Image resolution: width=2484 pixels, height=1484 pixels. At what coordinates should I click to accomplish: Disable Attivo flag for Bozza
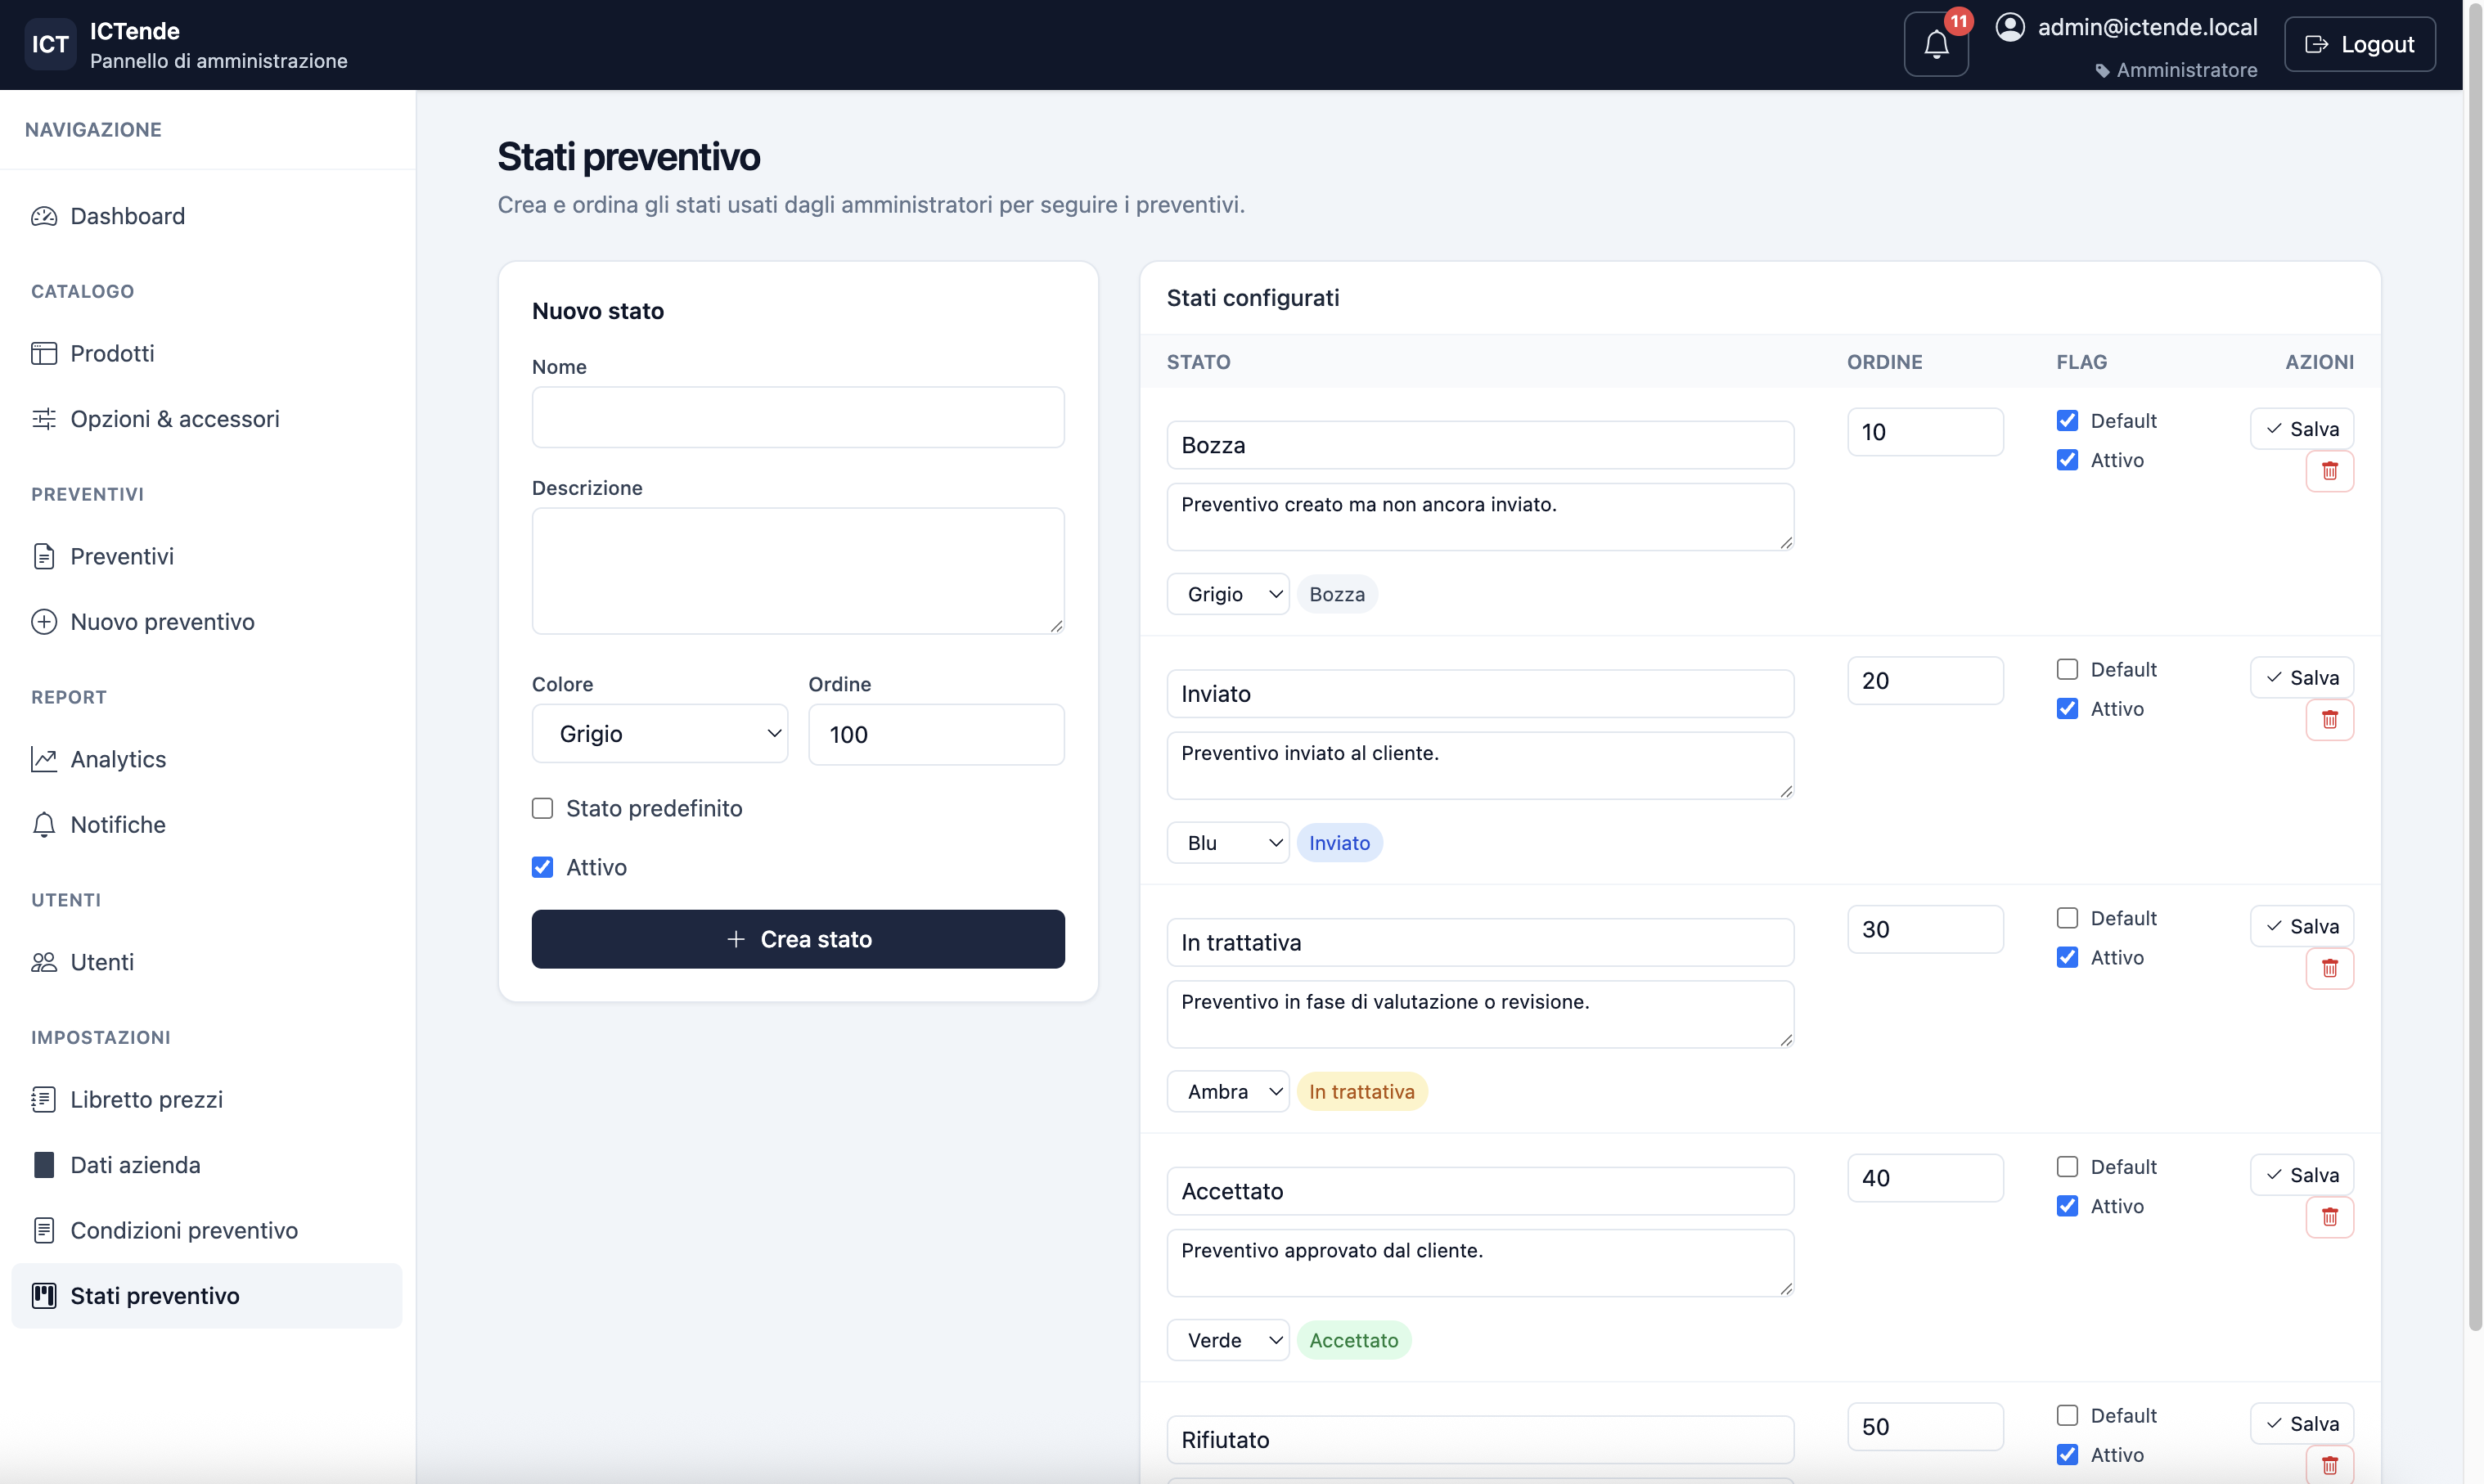2067,460
